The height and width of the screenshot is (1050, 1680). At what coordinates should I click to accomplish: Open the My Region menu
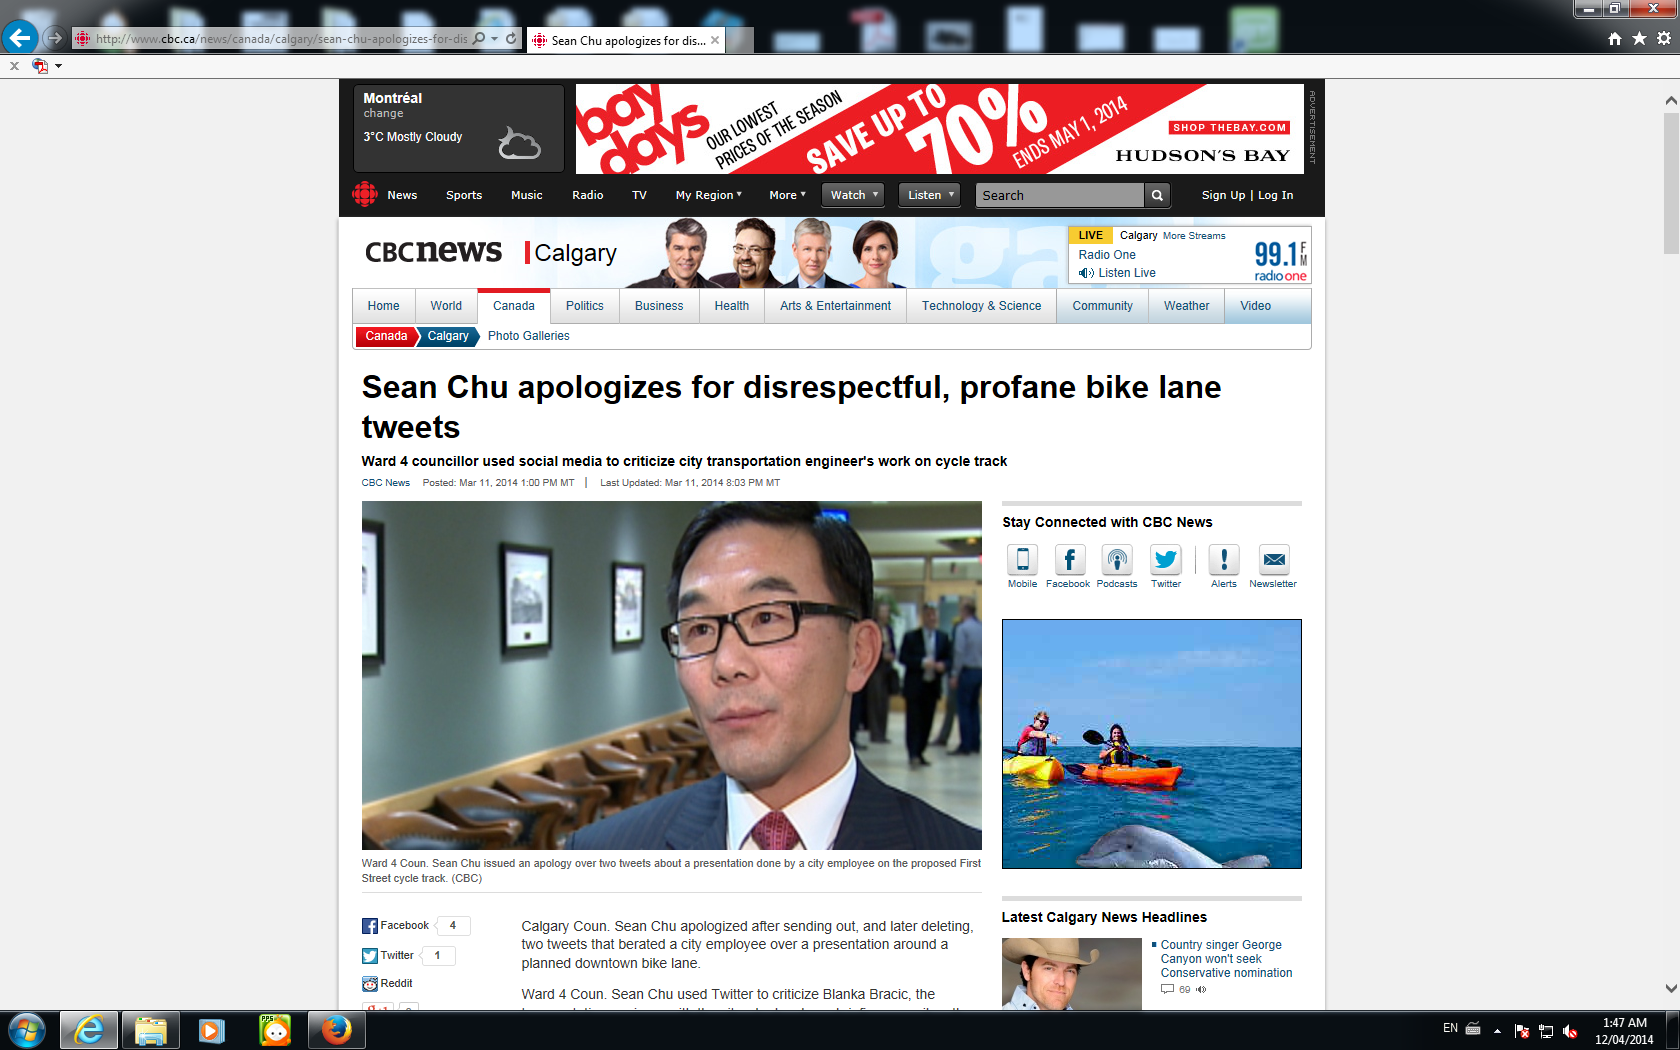pos(708,195)
